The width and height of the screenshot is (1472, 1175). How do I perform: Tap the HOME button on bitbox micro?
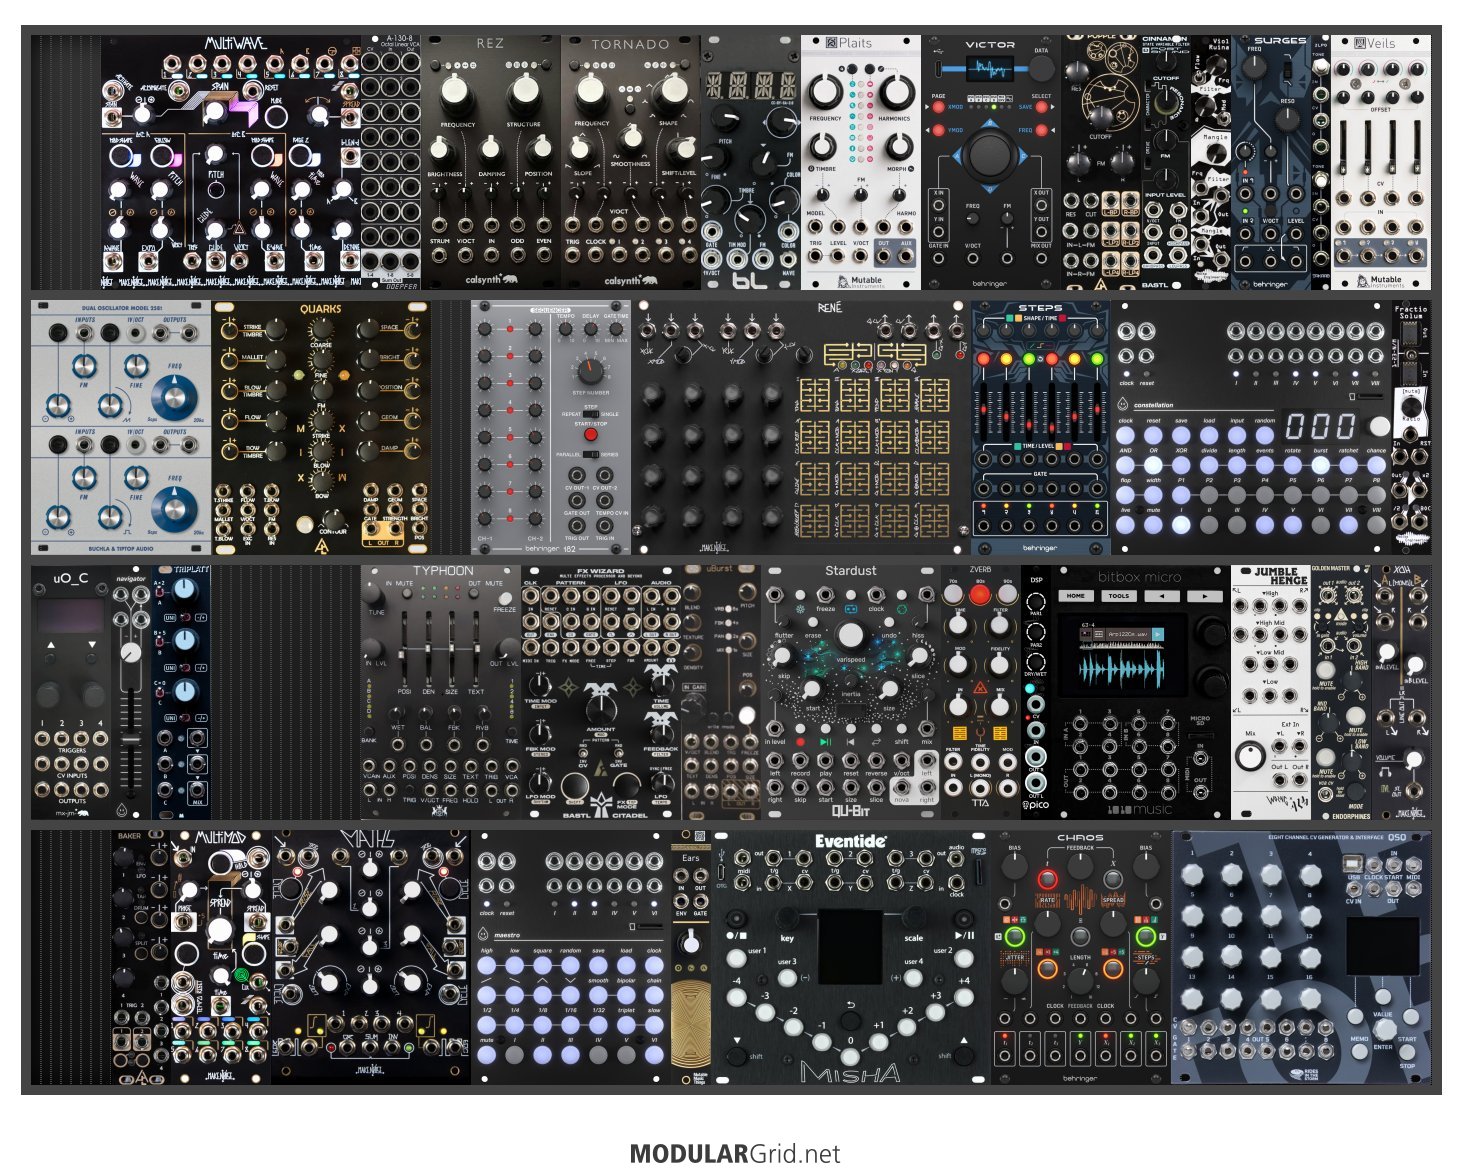1076,596
